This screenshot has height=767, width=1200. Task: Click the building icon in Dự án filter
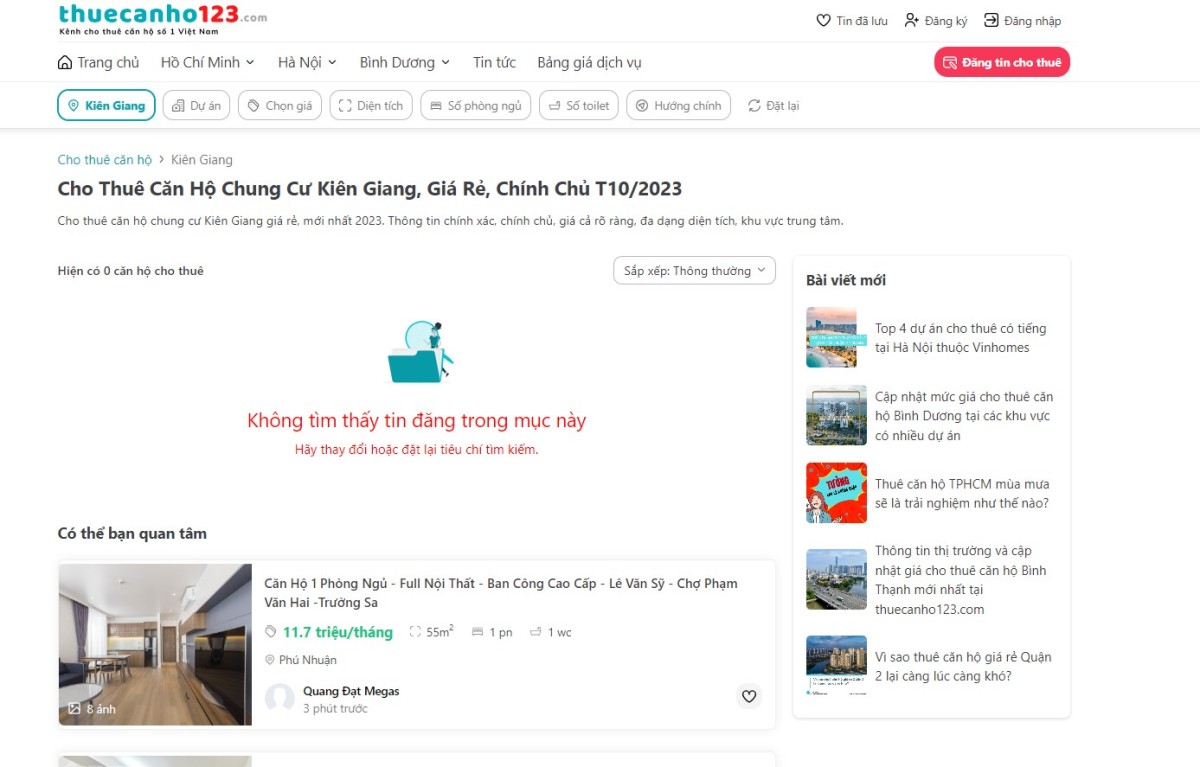click(178, 106)
